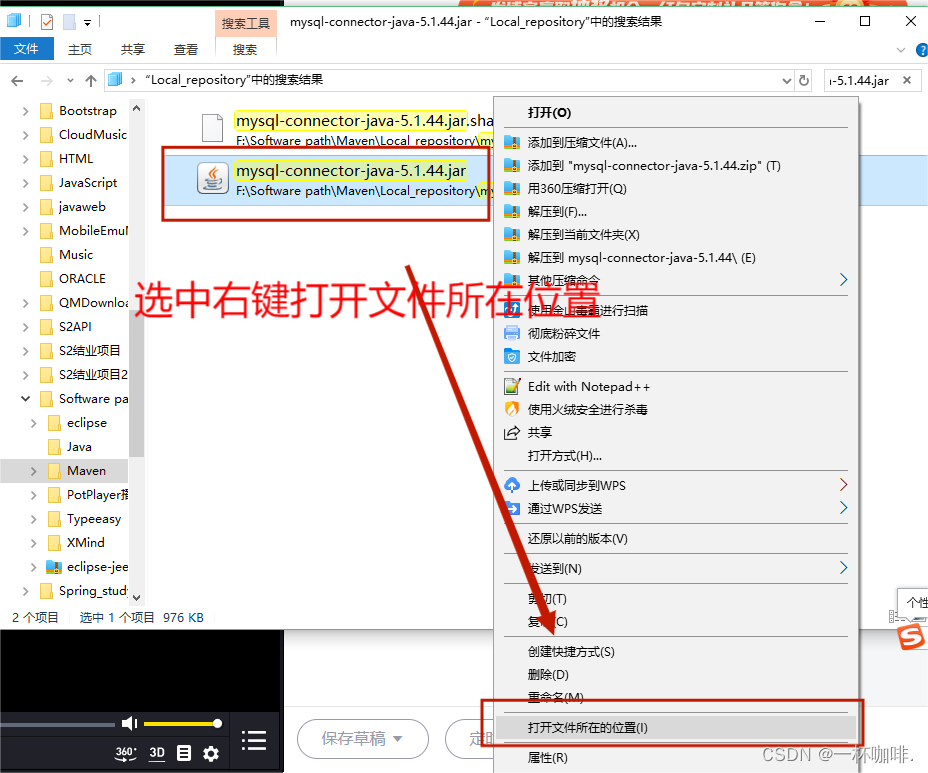Screen dimensions: 928x773
Task: Expand the JavaScript folder node
Action: [x=25, y=183]
